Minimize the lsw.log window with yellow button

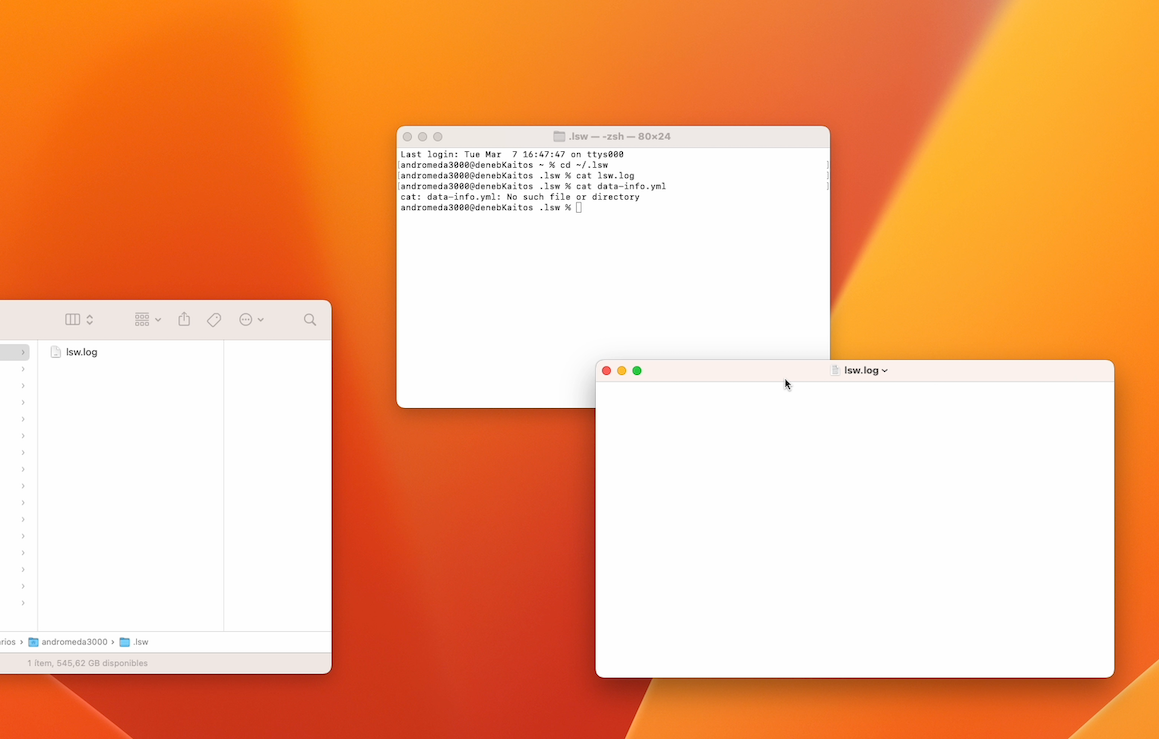click(622, 370)
